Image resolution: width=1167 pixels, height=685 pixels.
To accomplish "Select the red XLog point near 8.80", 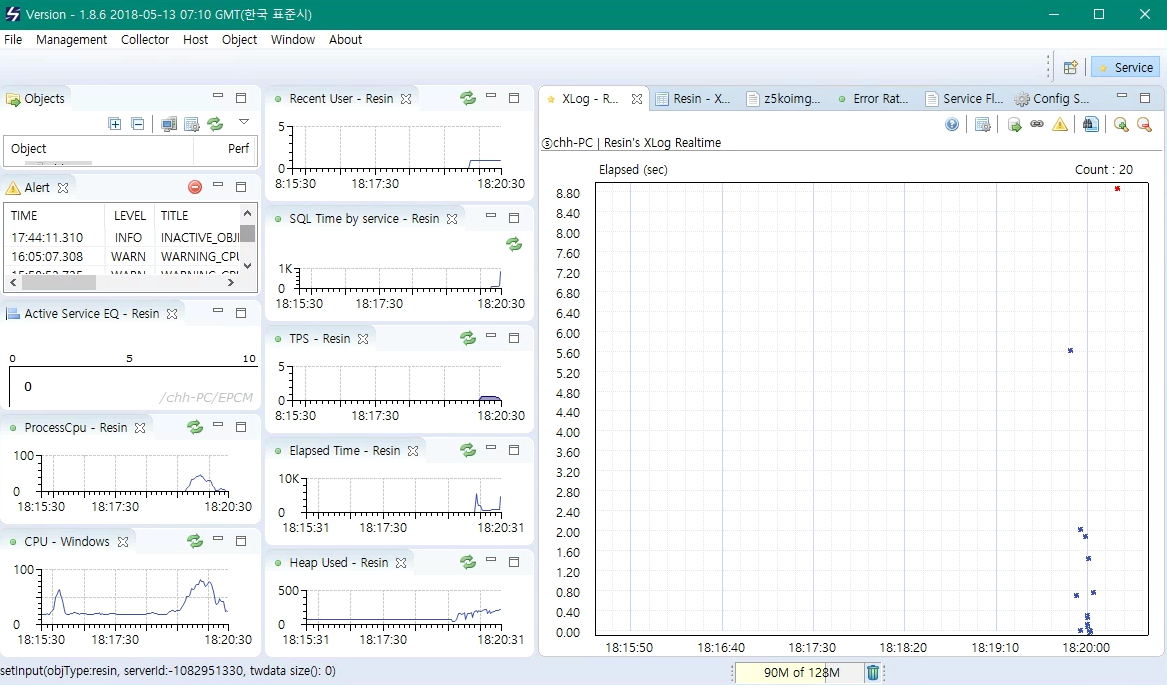I will (x=1117, y=188).
